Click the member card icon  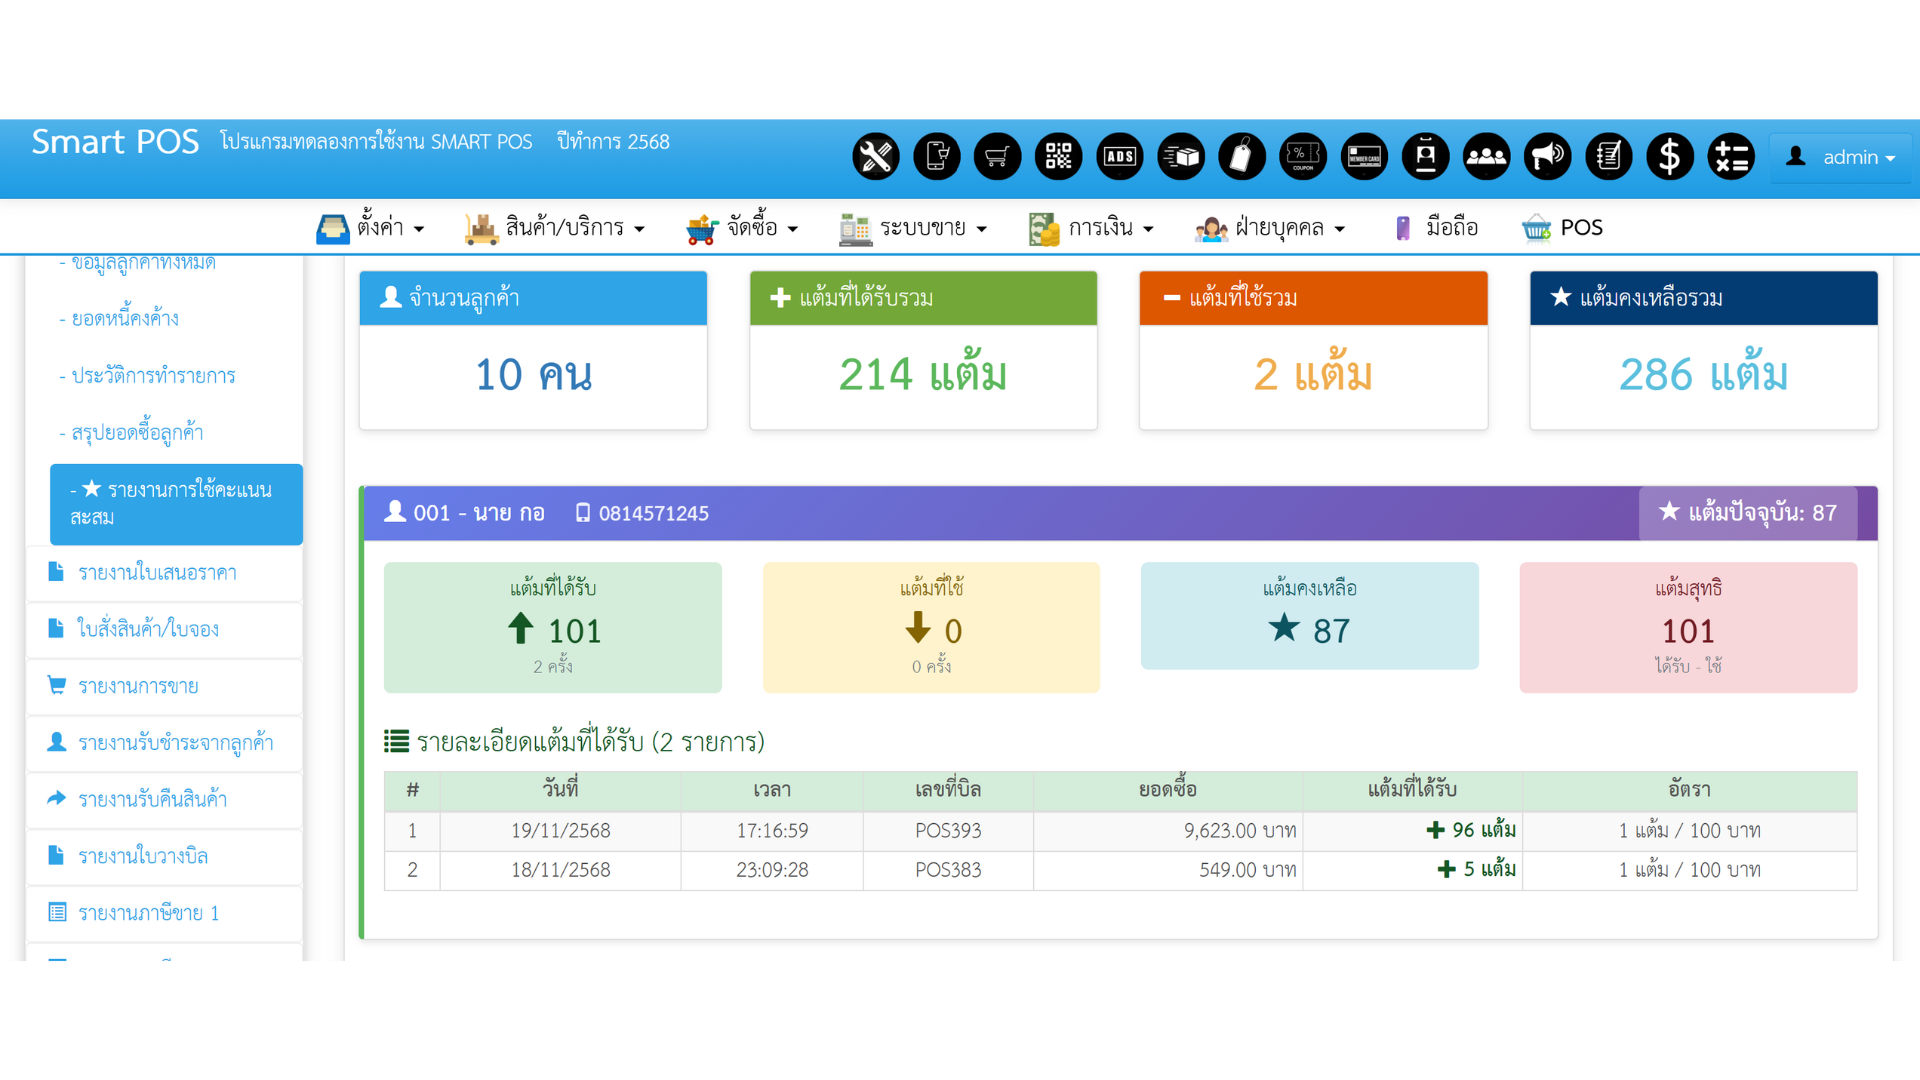point(1364,157)
